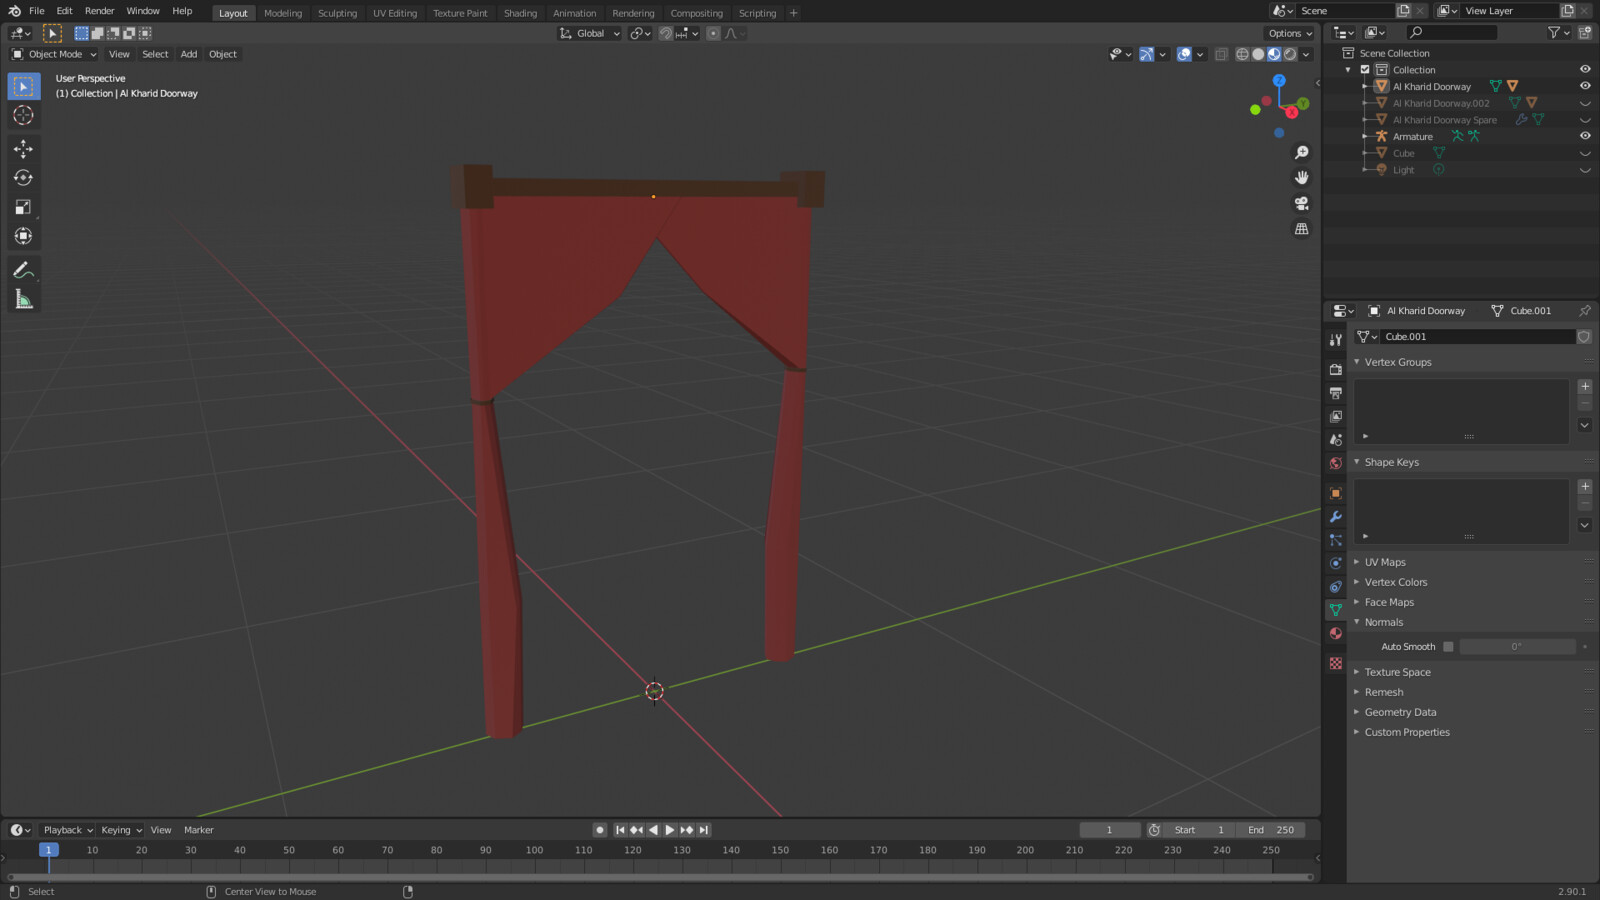Select the Move tool
The image size is (1600, 900).
pyautogui.click(x=24, y=149)
